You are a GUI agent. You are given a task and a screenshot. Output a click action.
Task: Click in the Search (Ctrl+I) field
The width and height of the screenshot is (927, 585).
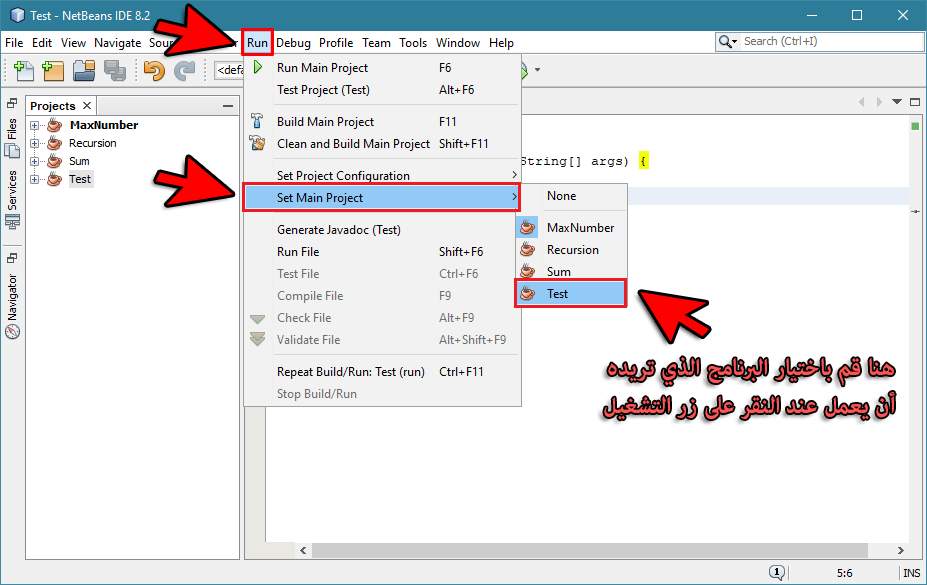[x=832, y=41]
